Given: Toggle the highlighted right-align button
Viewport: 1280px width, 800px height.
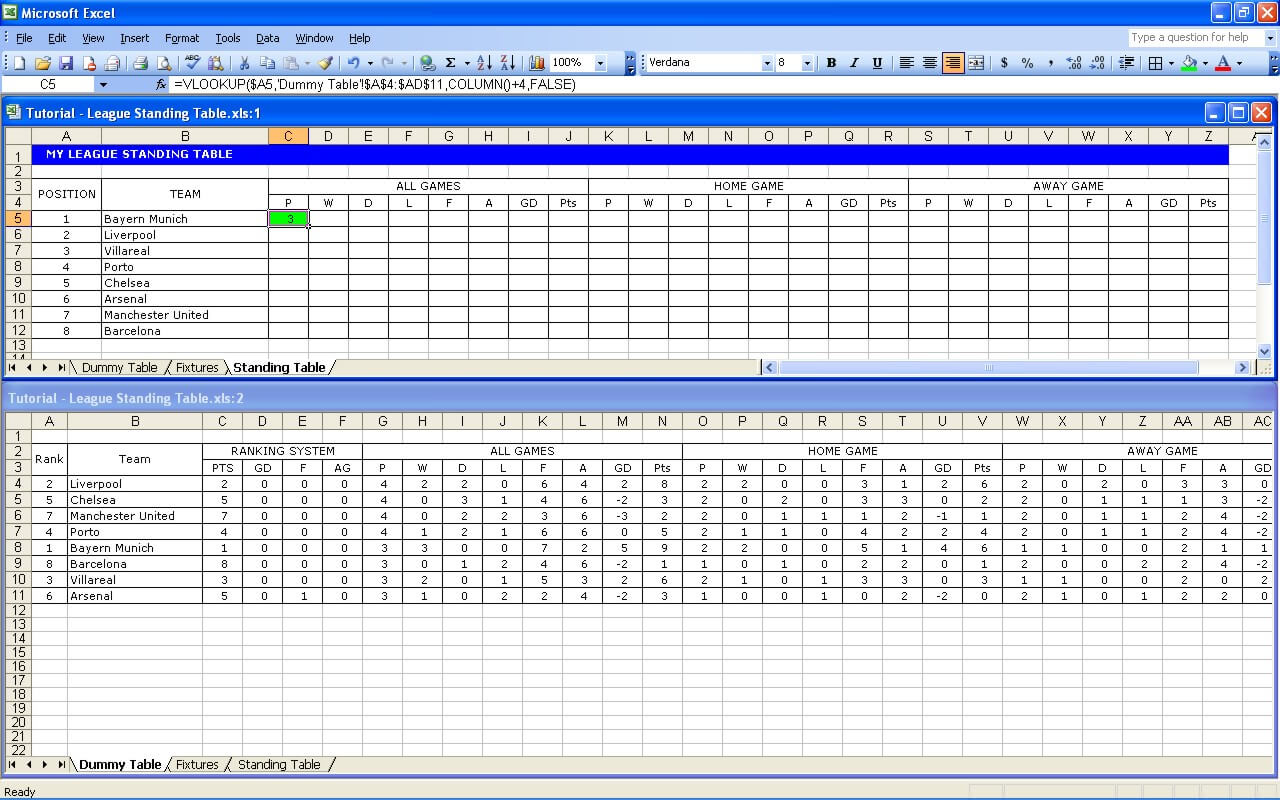Looking at the screenshot, I should 953,63.
